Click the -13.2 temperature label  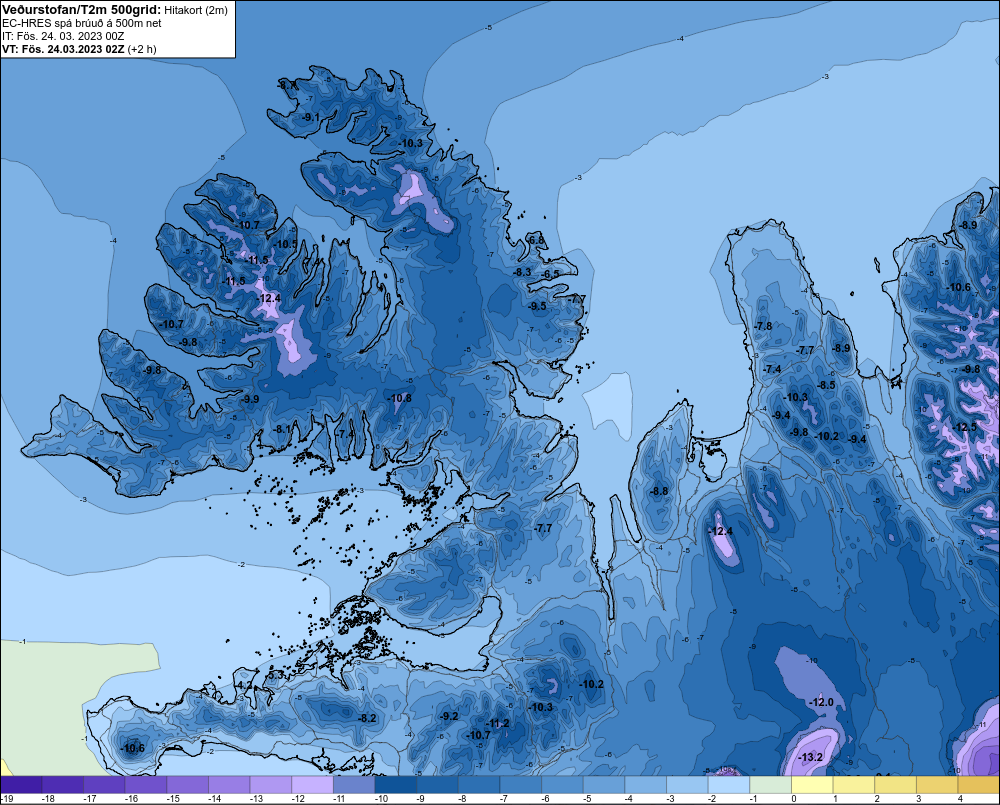811,757
